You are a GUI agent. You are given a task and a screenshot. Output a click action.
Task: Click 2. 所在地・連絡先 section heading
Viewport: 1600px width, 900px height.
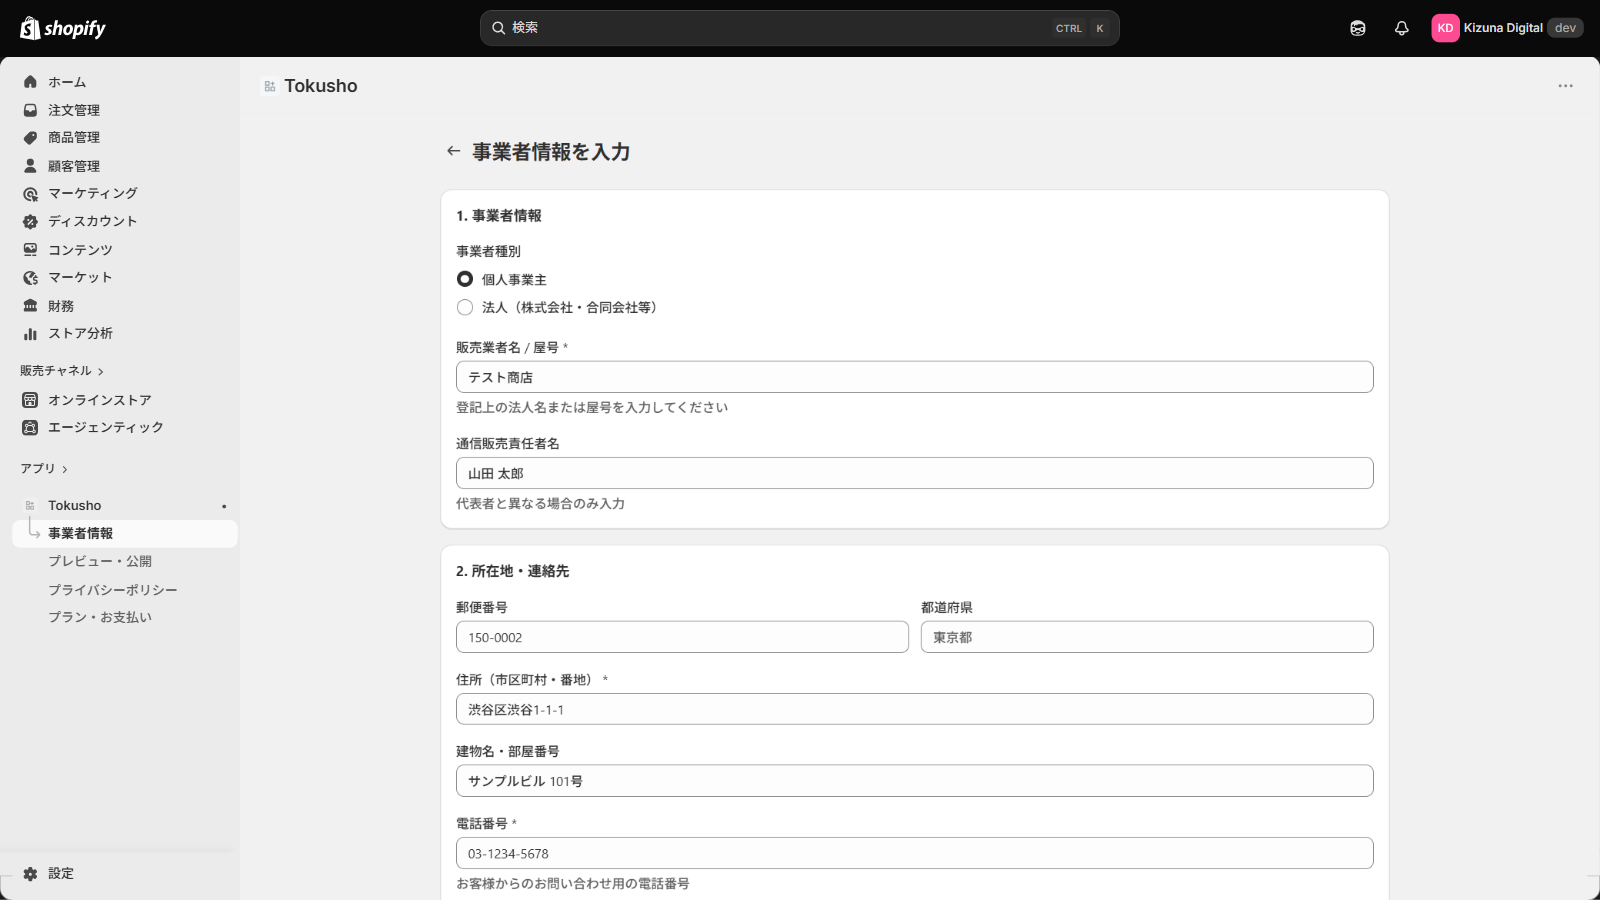click(512, 571)
